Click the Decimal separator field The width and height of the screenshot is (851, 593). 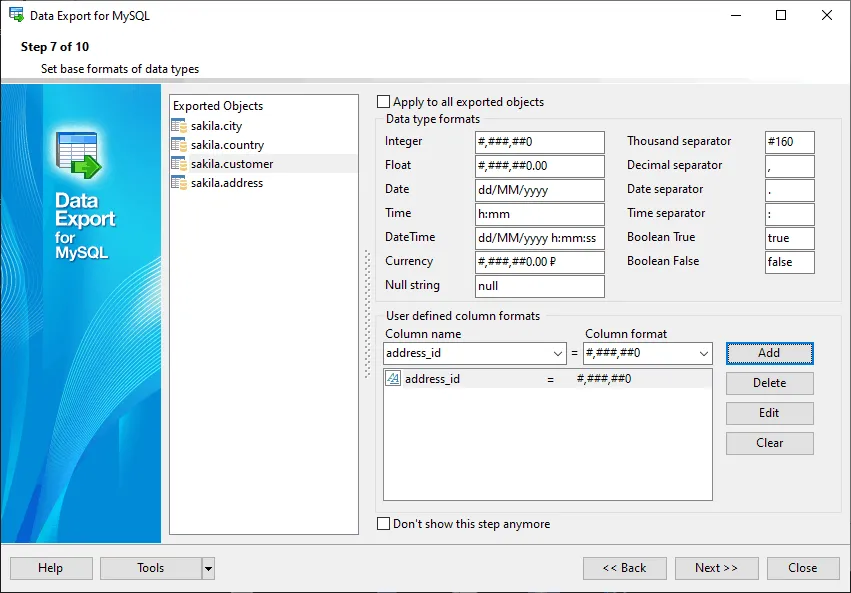pyautogui.click(x=790, y=166)
